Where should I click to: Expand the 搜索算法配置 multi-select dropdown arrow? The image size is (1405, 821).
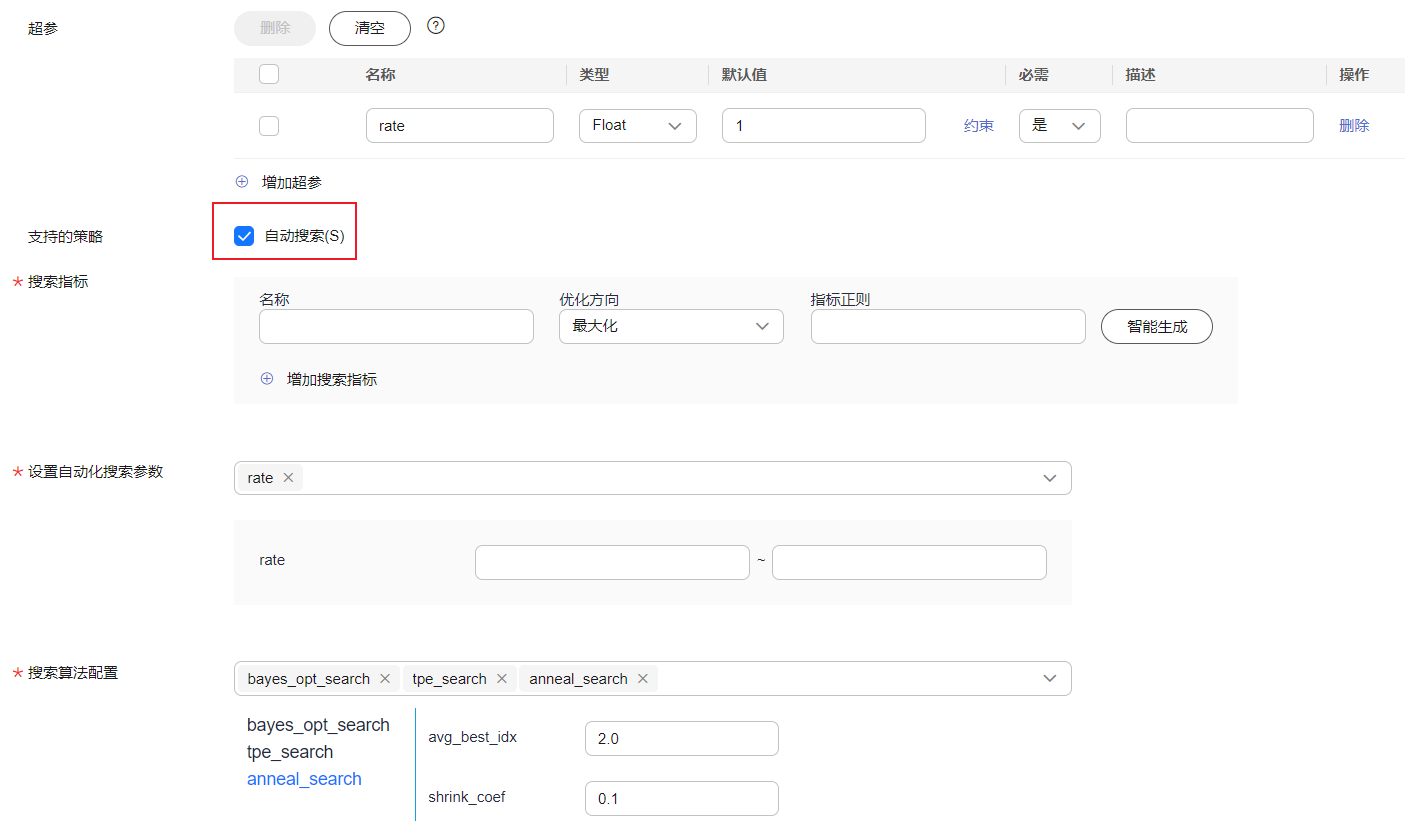(1050, 678)
